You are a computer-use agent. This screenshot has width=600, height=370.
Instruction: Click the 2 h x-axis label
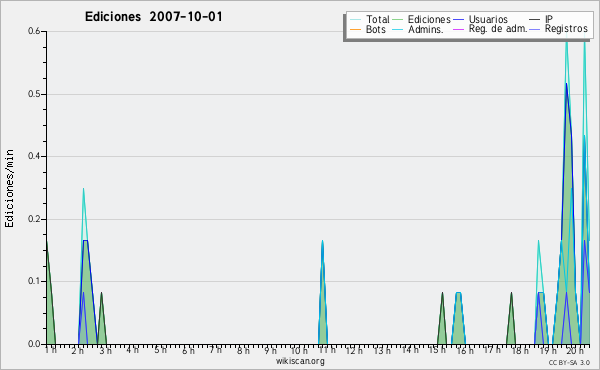tap(77, 350)
